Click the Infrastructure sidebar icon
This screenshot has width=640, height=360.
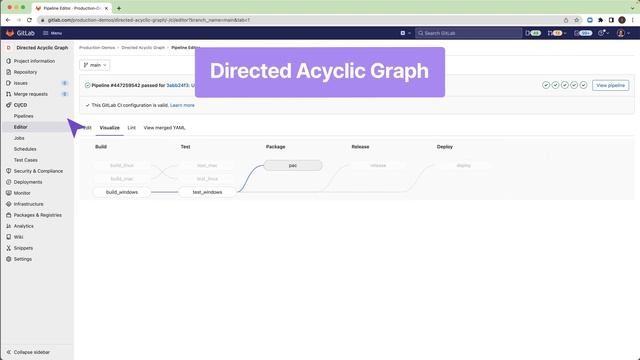coord(9,204)
